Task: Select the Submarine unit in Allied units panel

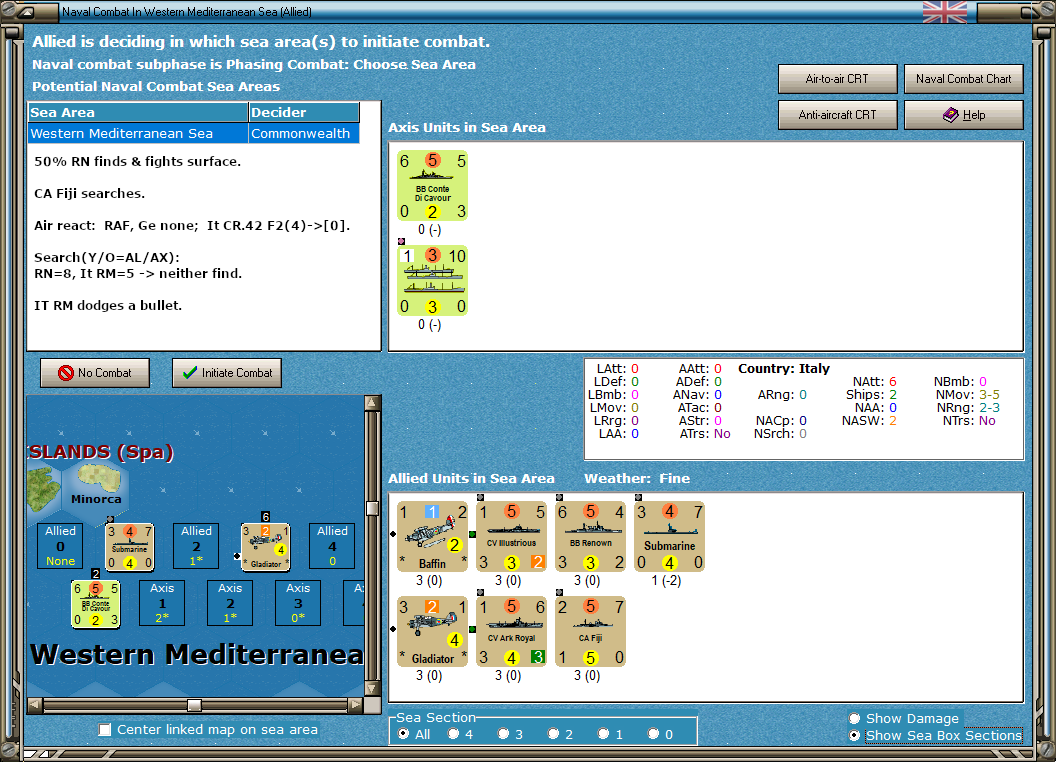Action: [669, 537]
